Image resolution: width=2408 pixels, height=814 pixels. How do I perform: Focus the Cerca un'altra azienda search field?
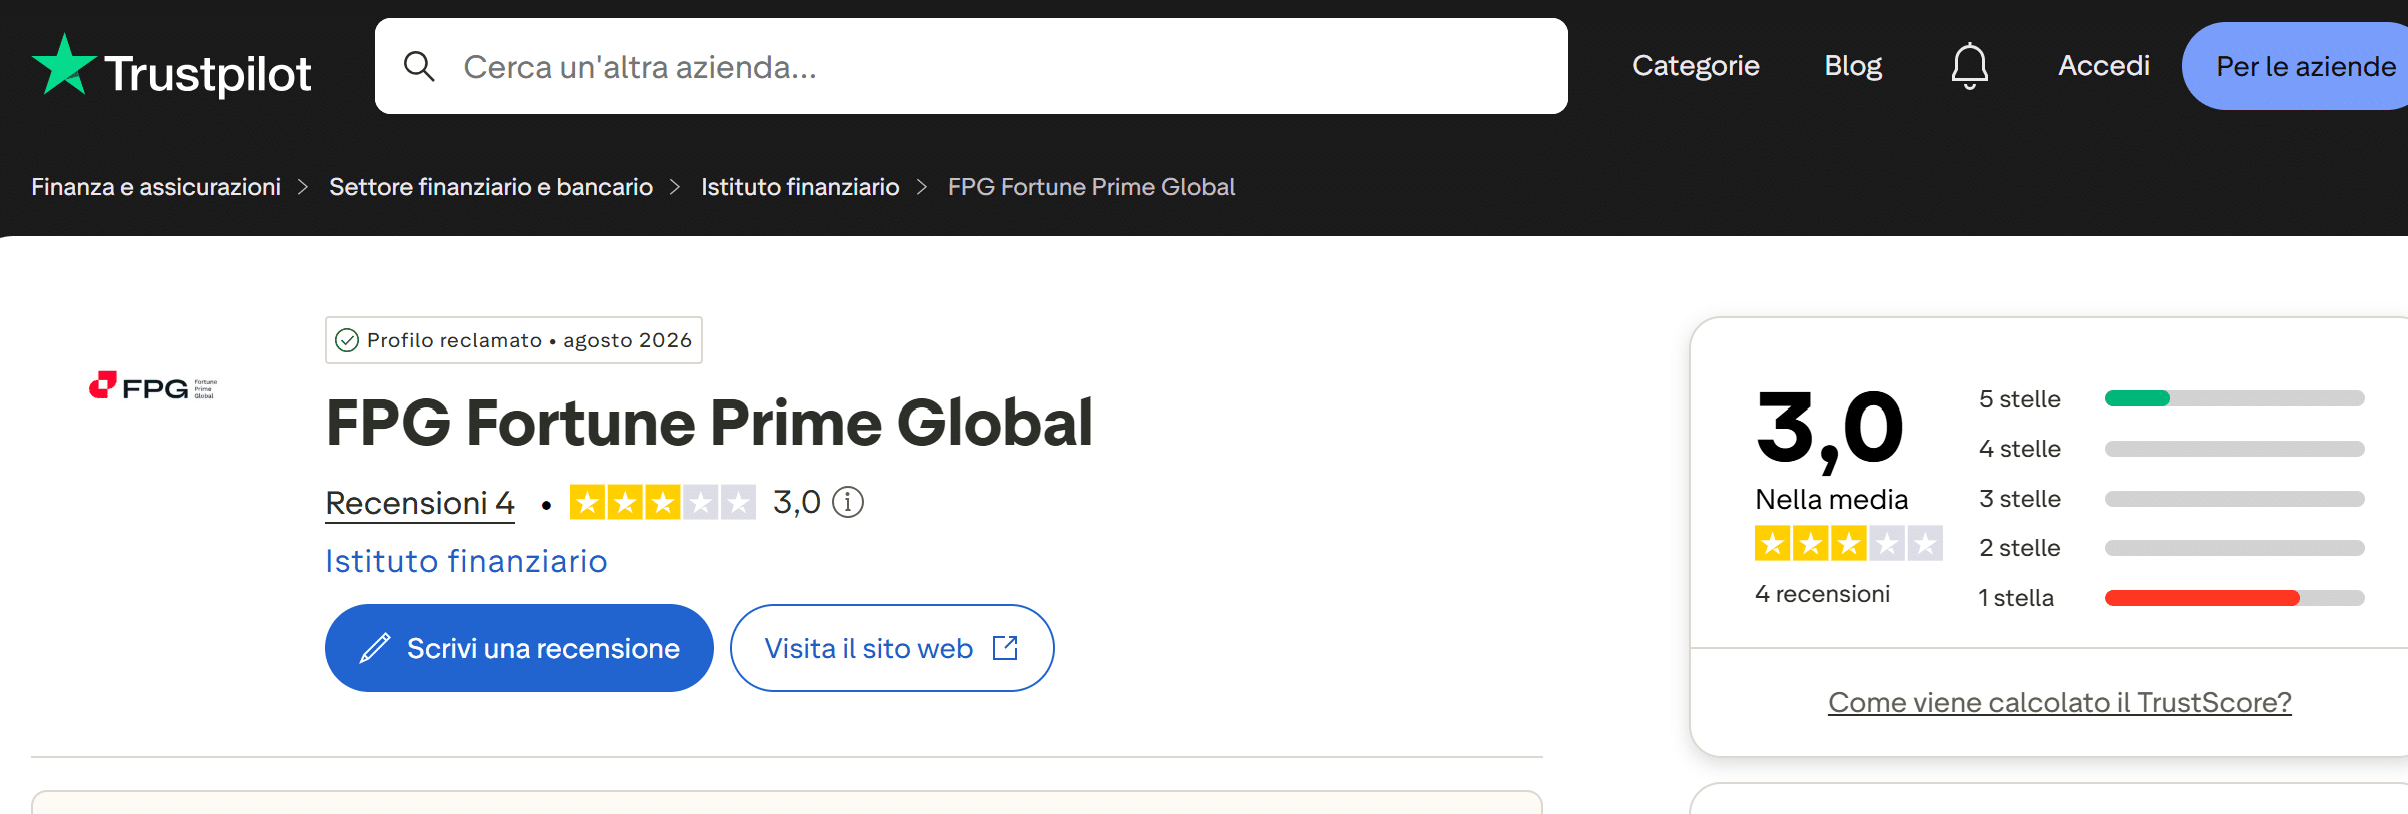(971, 66)
